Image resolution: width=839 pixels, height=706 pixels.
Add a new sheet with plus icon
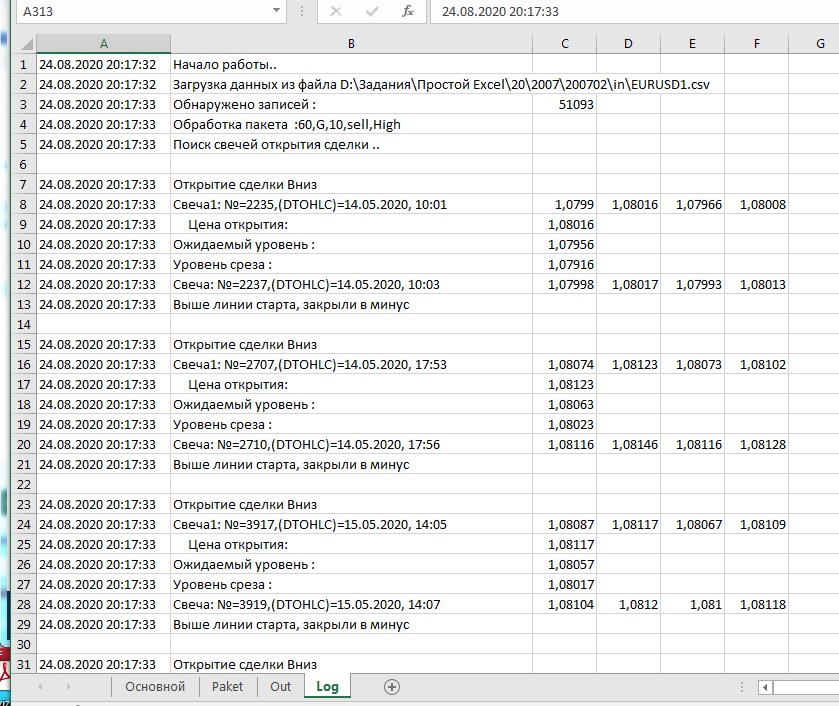coord(392,687)
